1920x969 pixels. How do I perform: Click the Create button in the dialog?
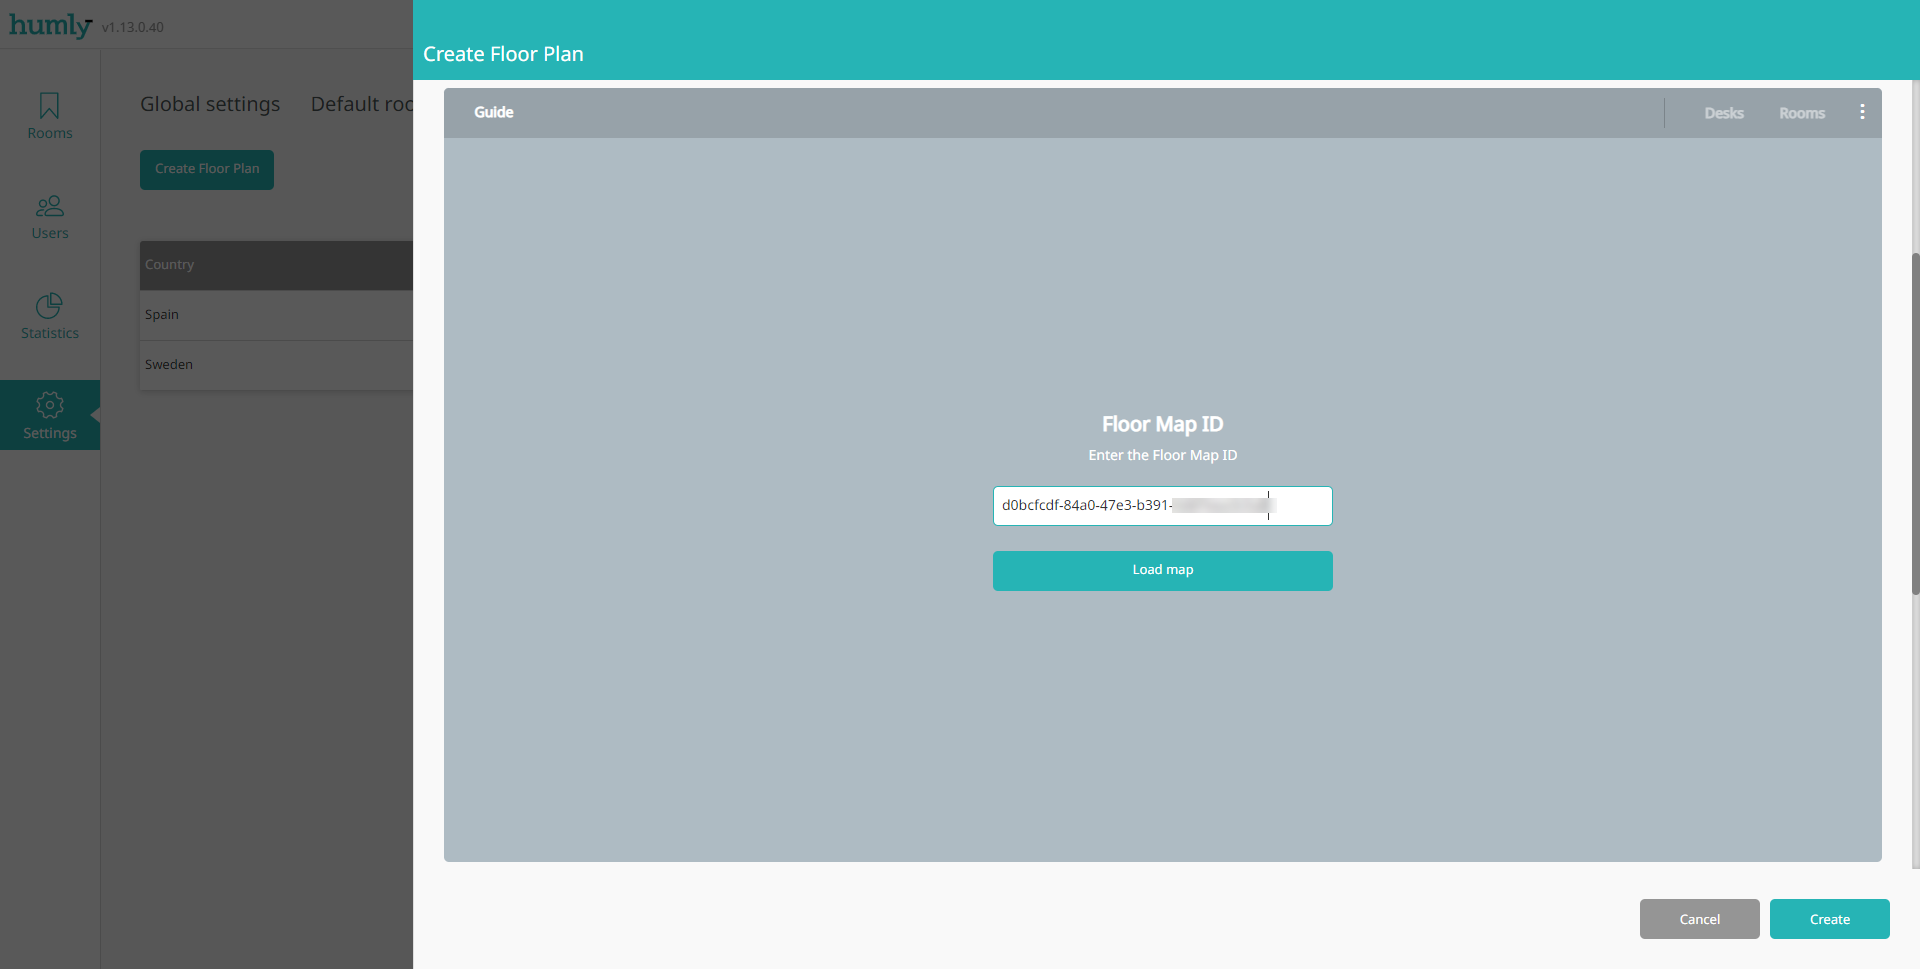click(x=1829, y=919)
